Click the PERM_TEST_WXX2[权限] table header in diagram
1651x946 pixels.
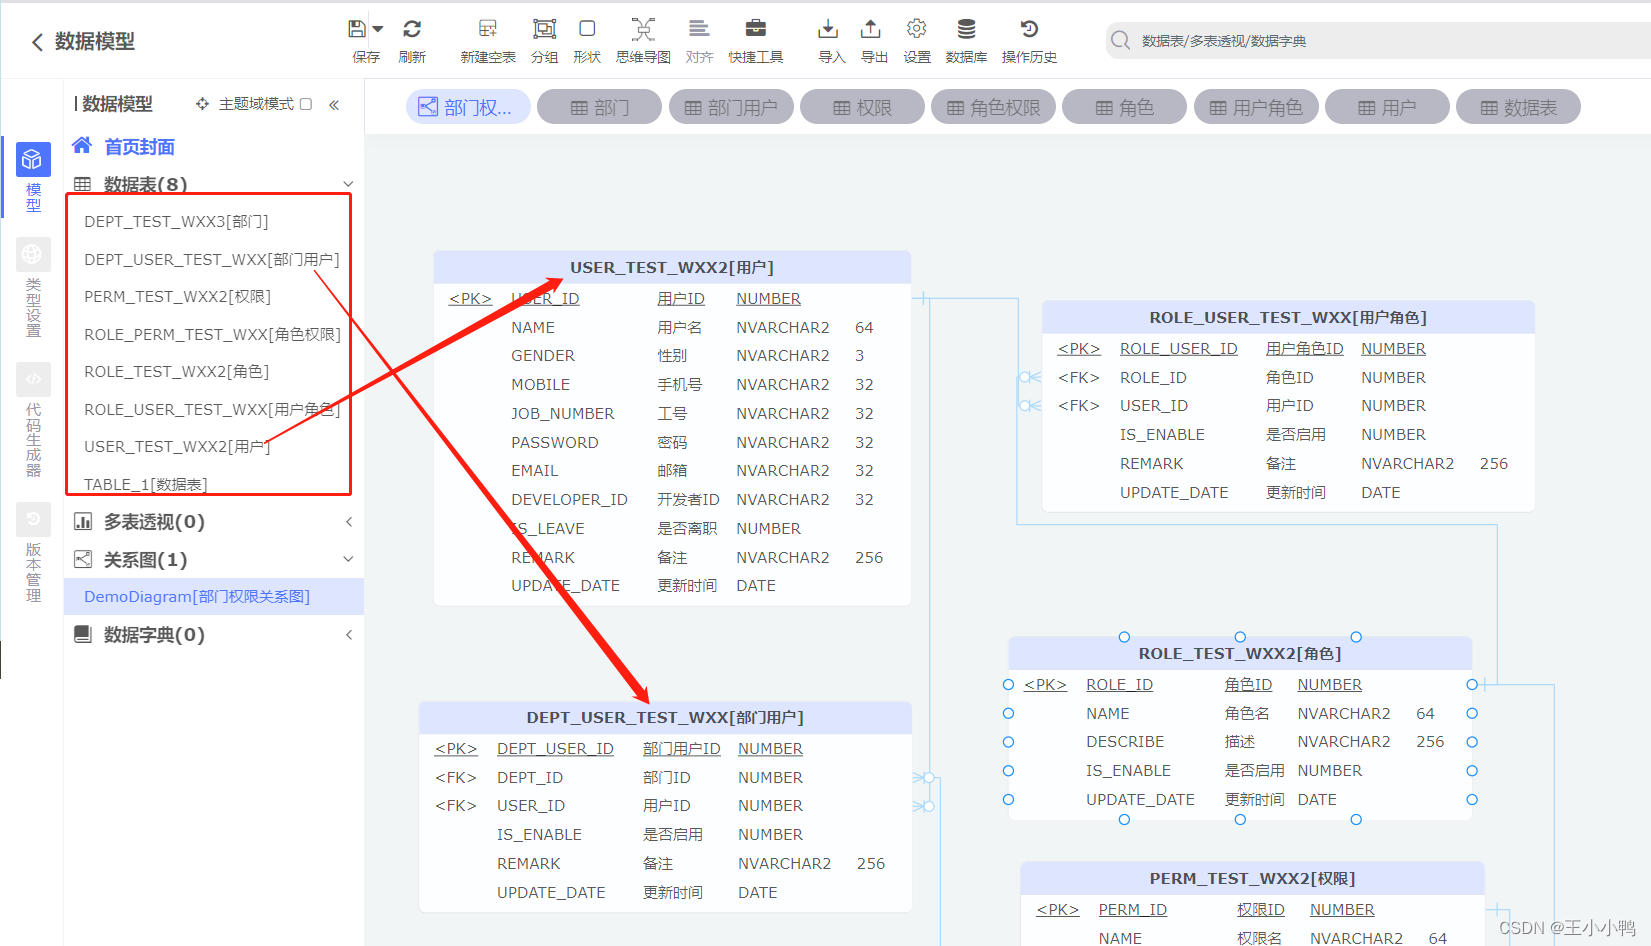pyautogui.click(x=1252, y=879)
